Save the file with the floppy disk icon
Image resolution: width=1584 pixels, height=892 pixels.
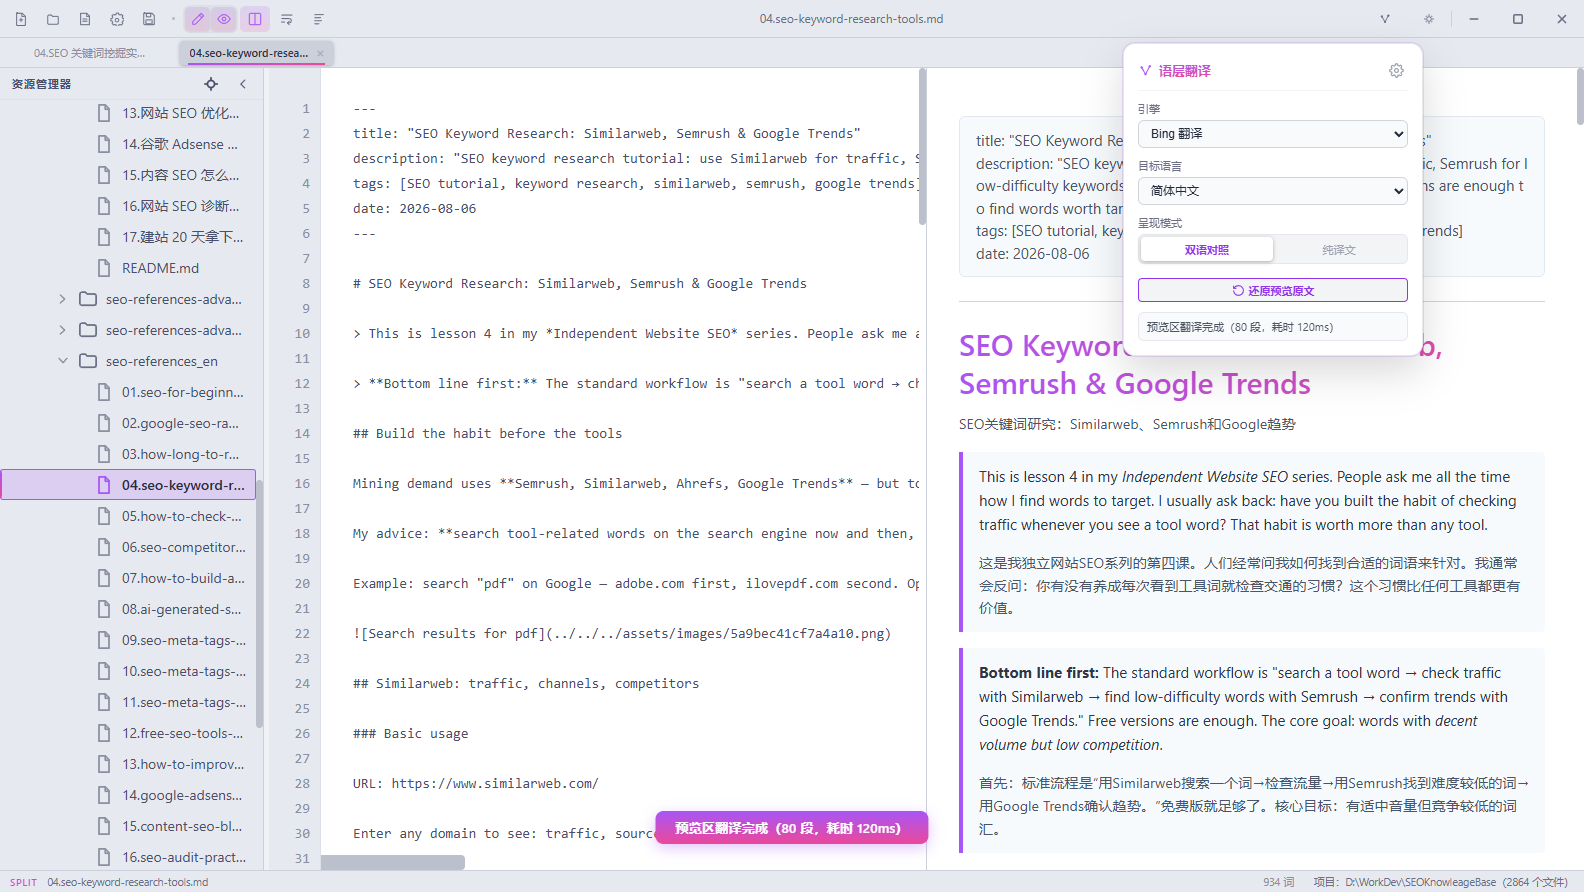pyautogui.click(x=149, y=19)
